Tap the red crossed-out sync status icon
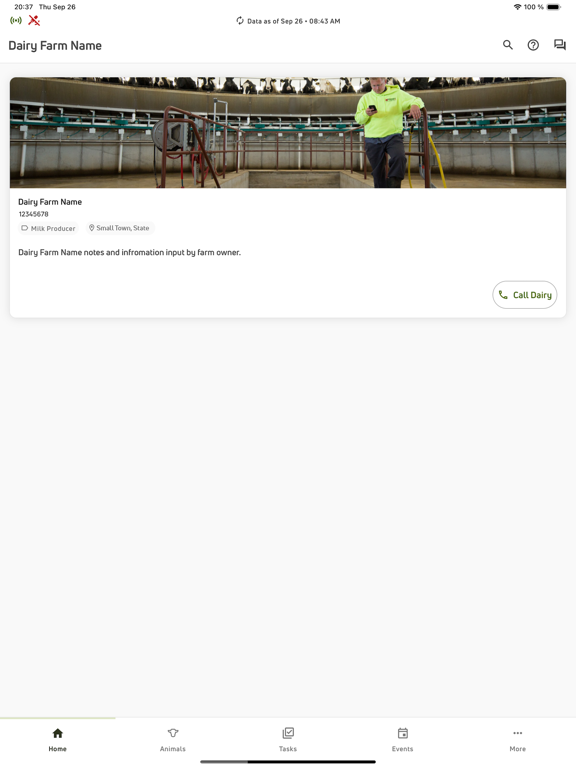This screenshot has height=768, width=576. tap(34, 21)
